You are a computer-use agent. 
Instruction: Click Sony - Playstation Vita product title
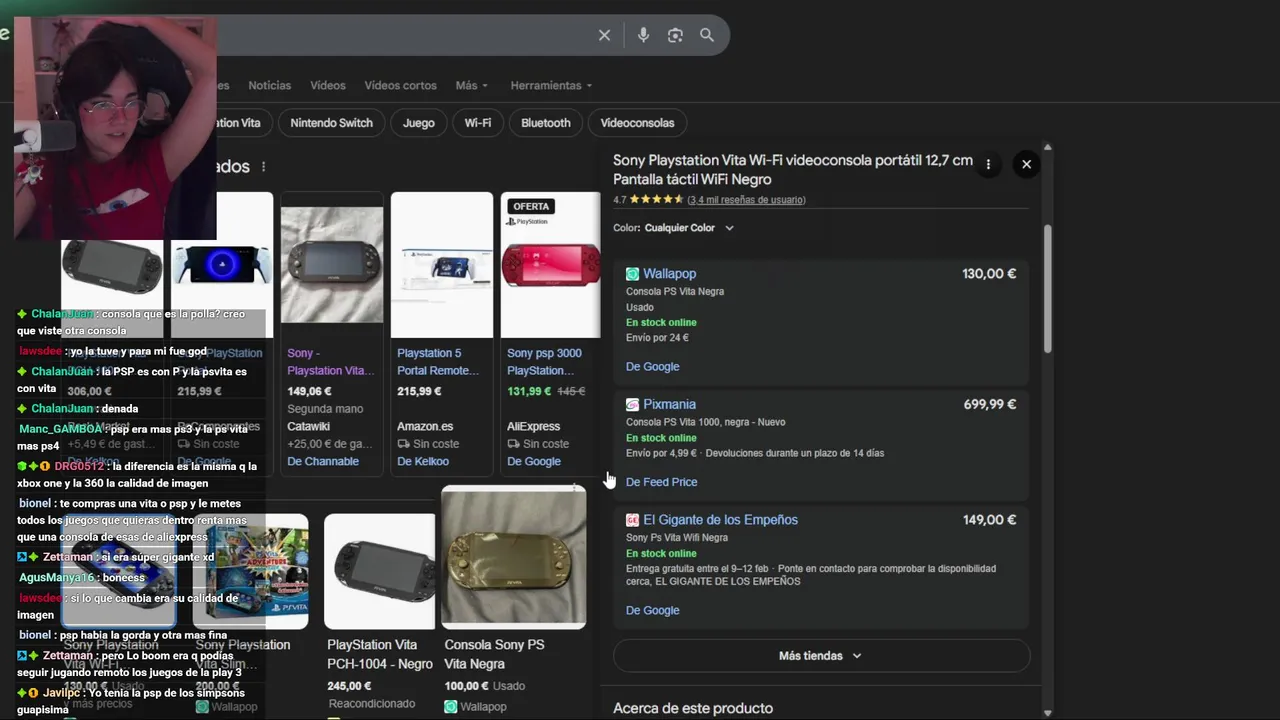(x=331, y=362)
